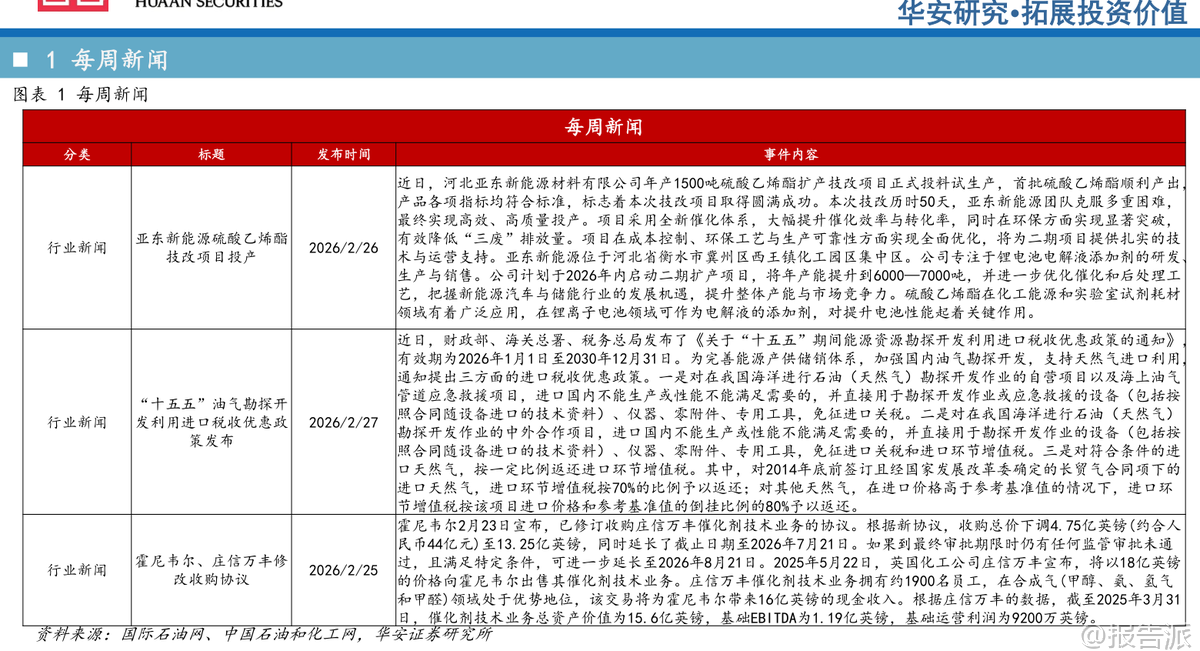Click the 图表 1 每周新闻 caption

tap(81, 95)
